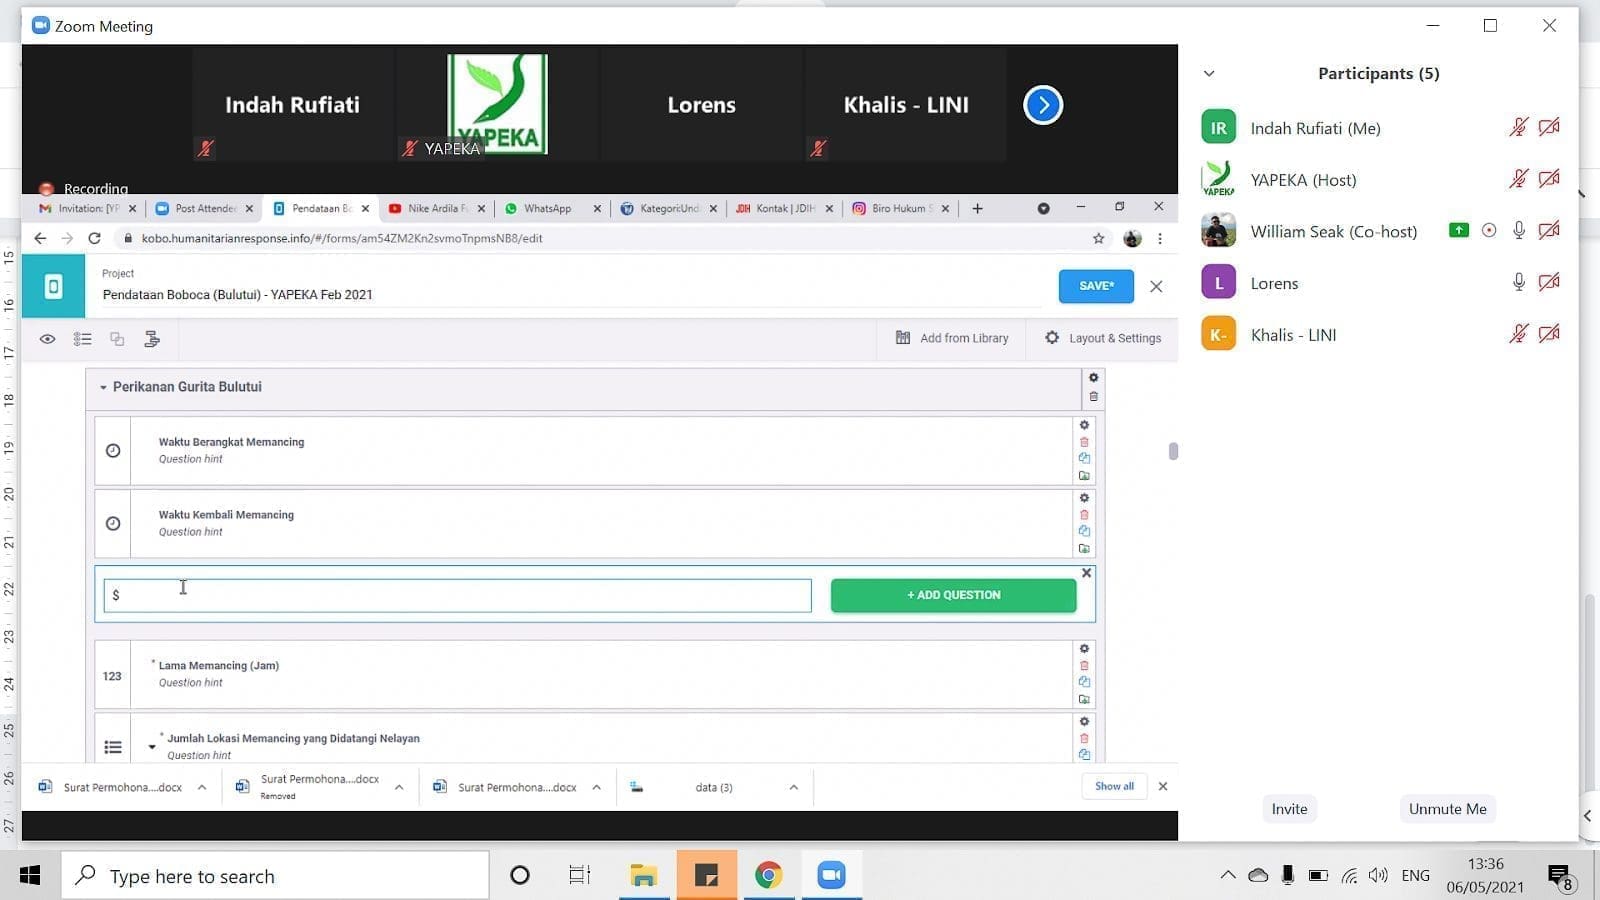1600x900 pixels.
Task: Click the new question name input field
Action: (458, 596)
